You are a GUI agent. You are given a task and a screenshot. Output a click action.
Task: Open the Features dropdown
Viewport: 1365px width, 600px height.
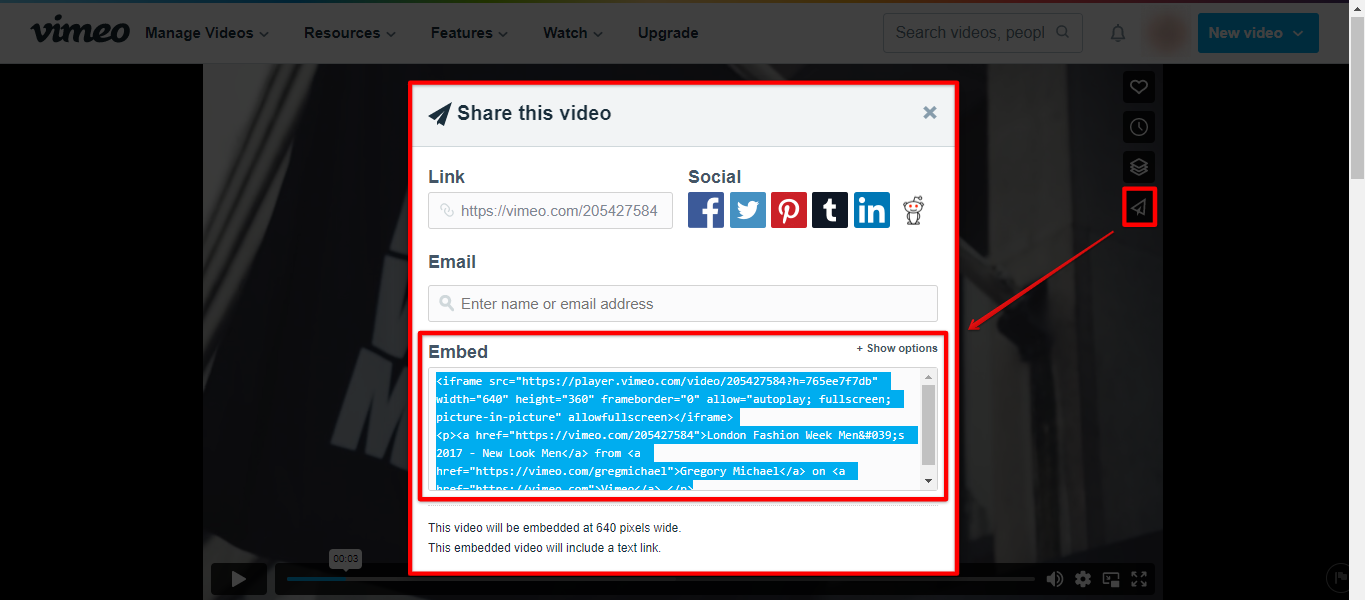469,33
